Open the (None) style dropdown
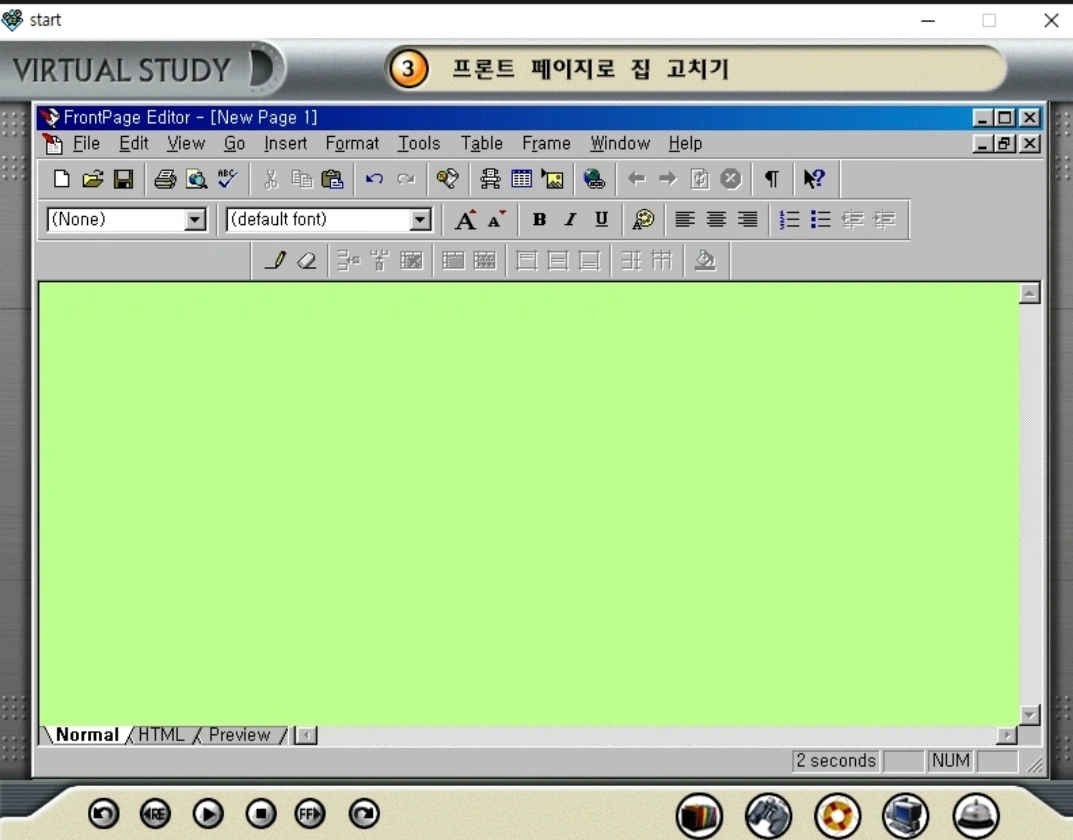 coord(195,220)
